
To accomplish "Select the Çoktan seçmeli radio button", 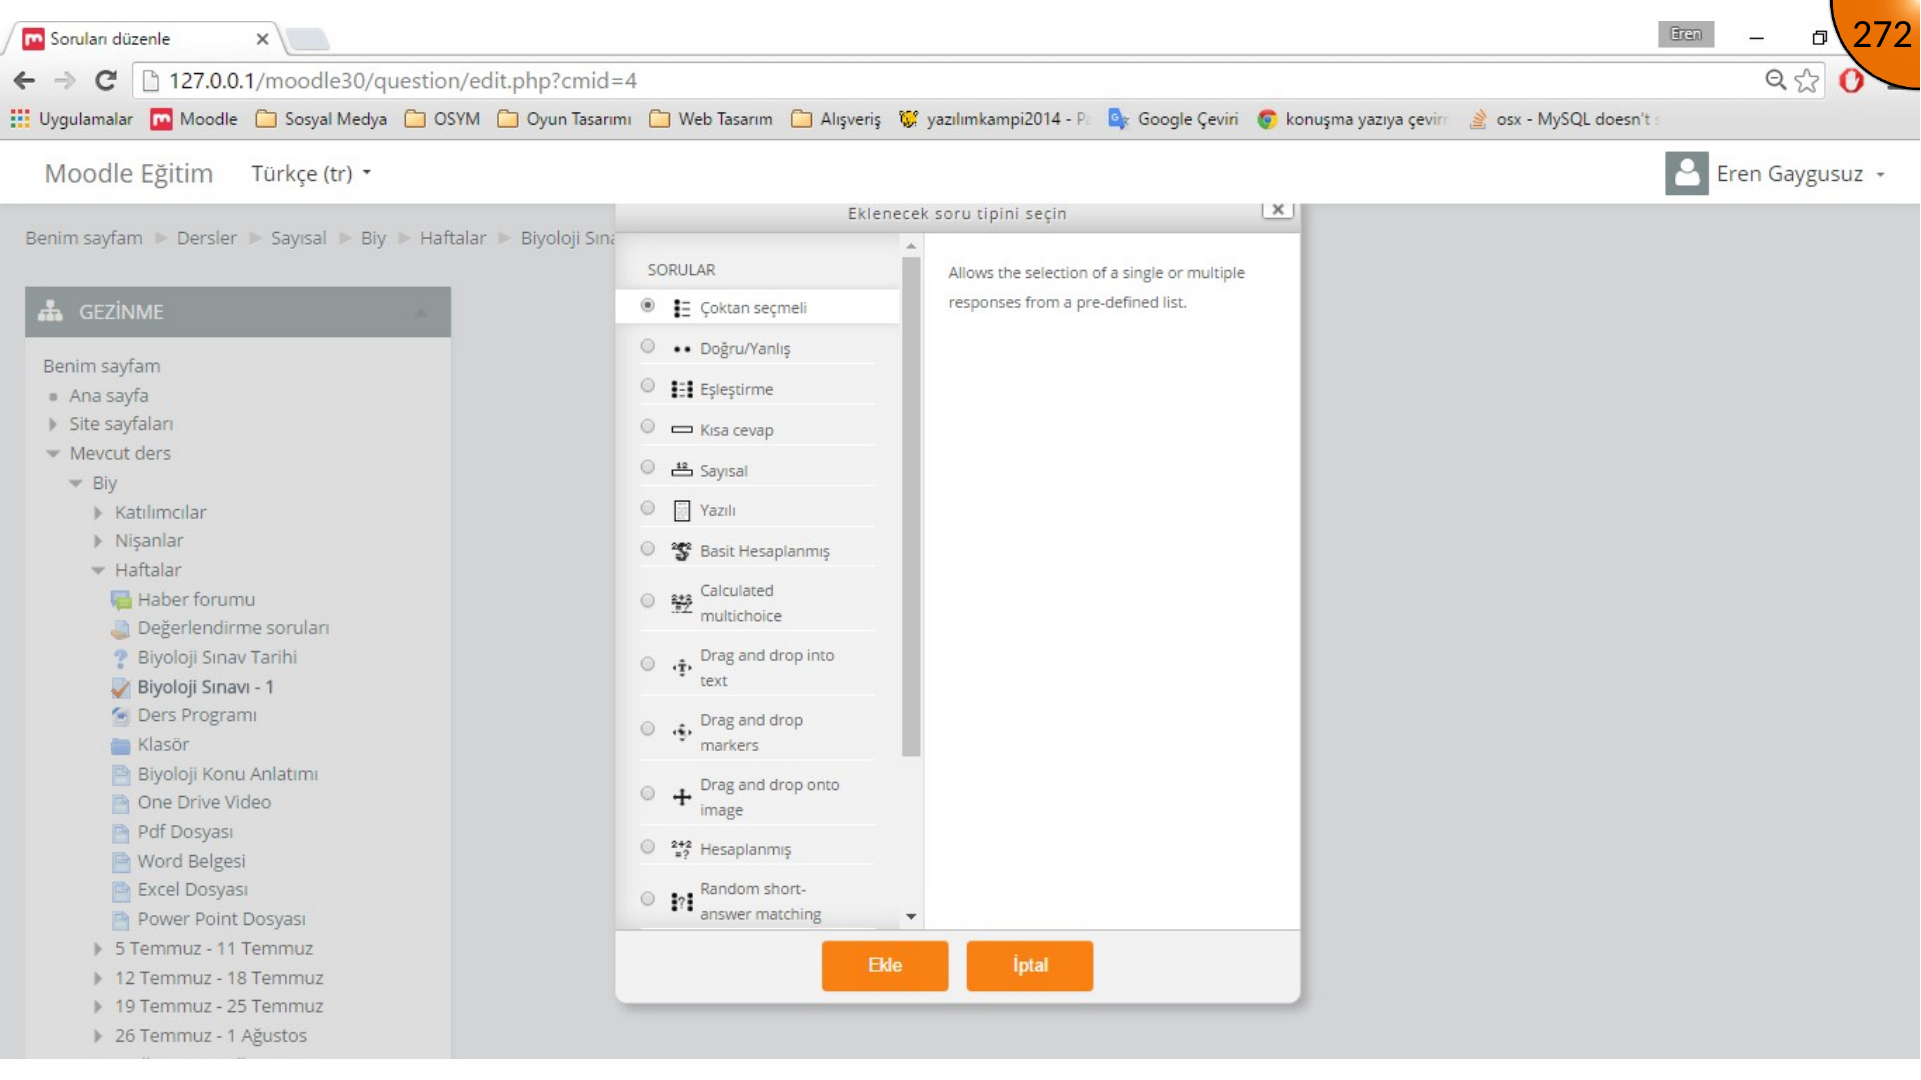I will pos(648,306).
